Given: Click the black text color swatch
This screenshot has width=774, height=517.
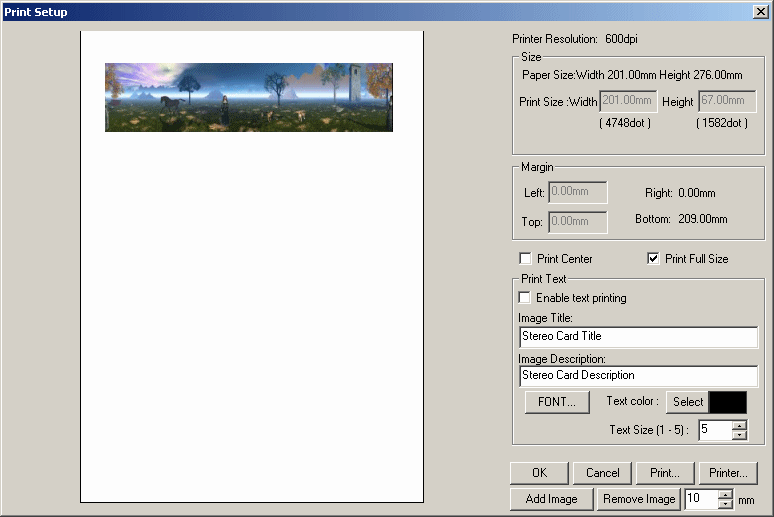Looking at the screenshot, I should [x=727, y=402].
